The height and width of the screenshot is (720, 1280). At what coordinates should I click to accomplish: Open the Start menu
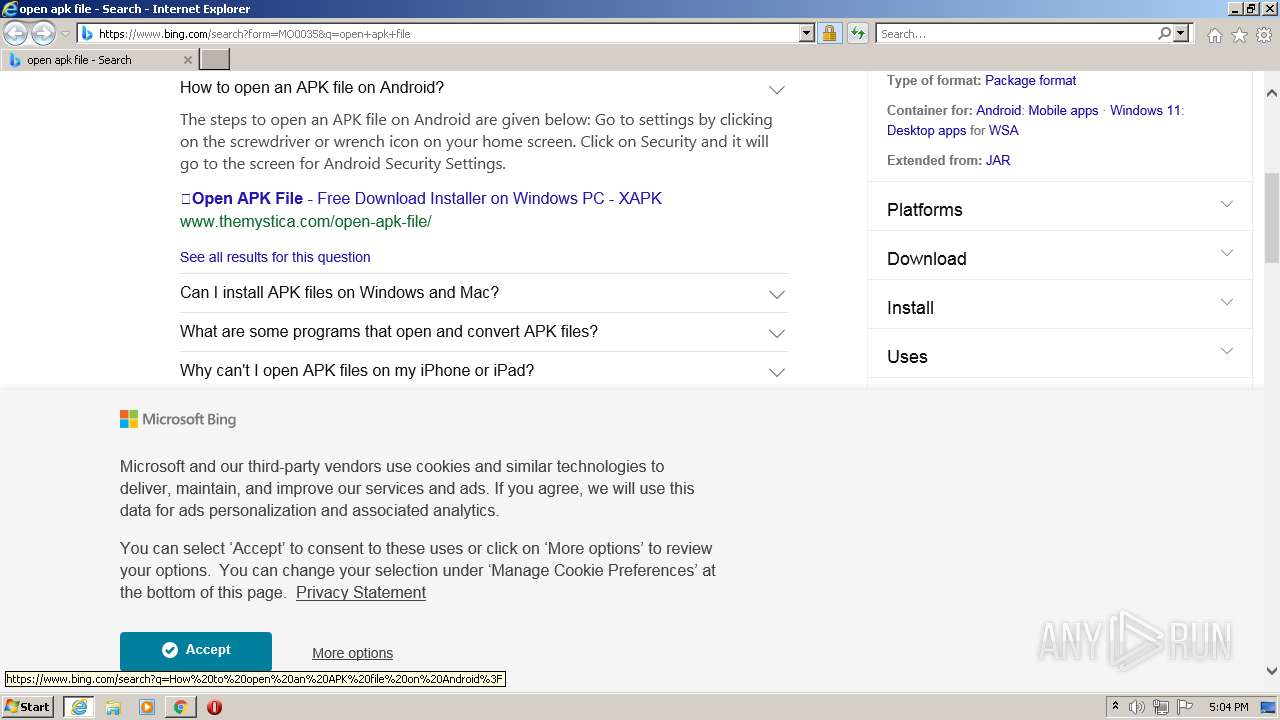[x=28, y=707]
